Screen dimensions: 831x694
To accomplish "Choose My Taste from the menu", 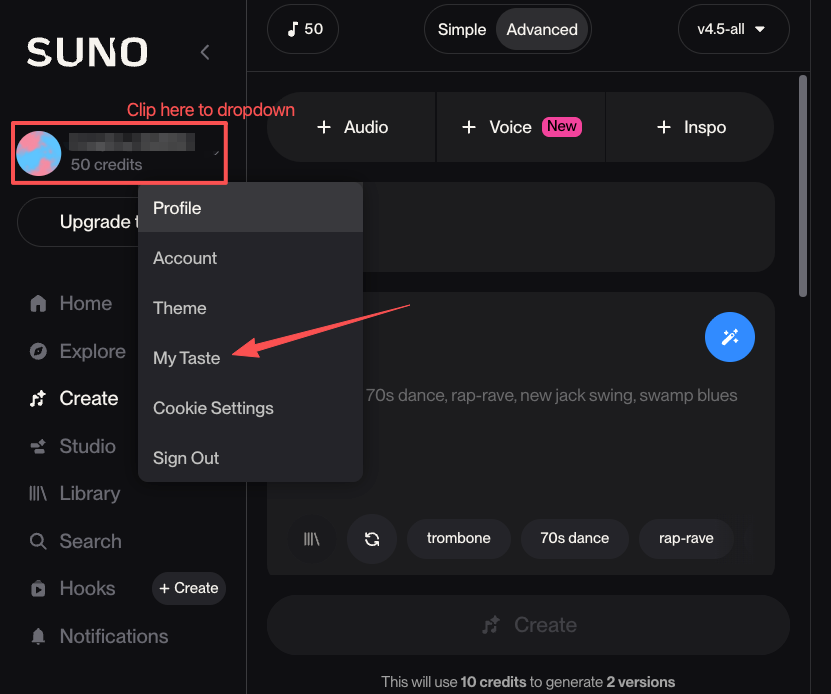I will (186, 357).
